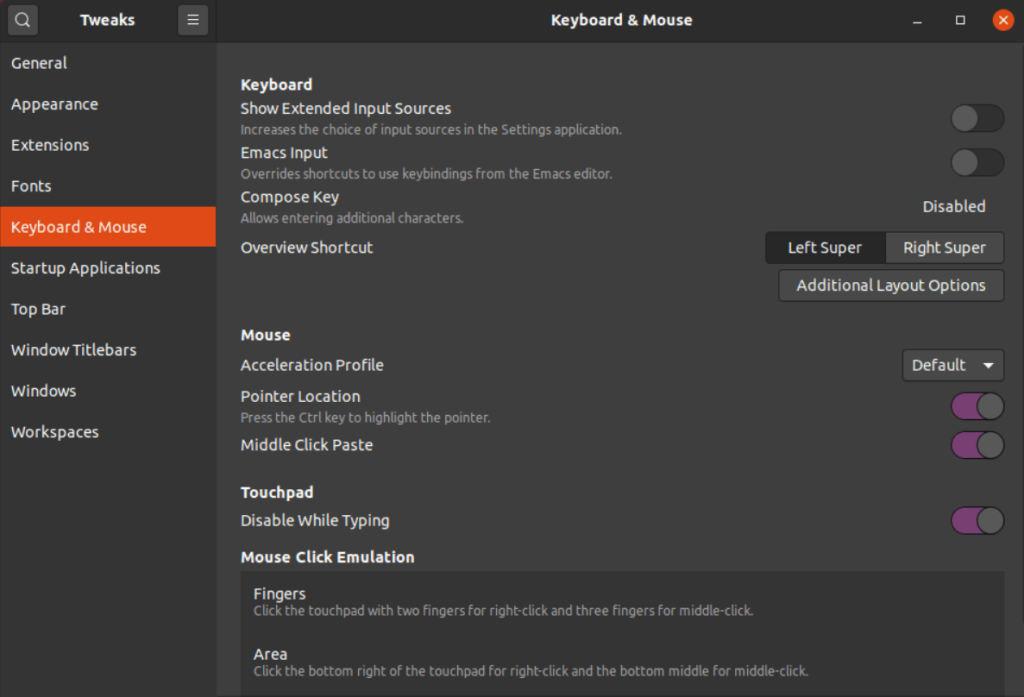Turn off Middle Click Paste

point(976,445)
